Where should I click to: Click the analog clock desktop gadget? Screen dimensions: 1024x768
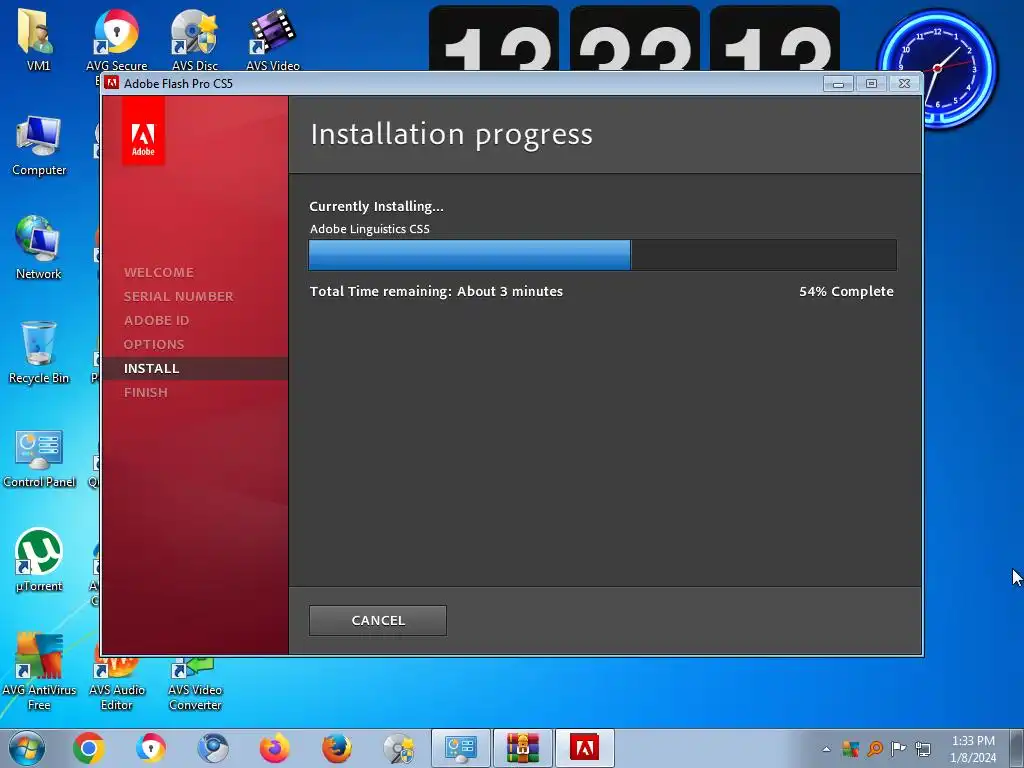tap(937, 68)
